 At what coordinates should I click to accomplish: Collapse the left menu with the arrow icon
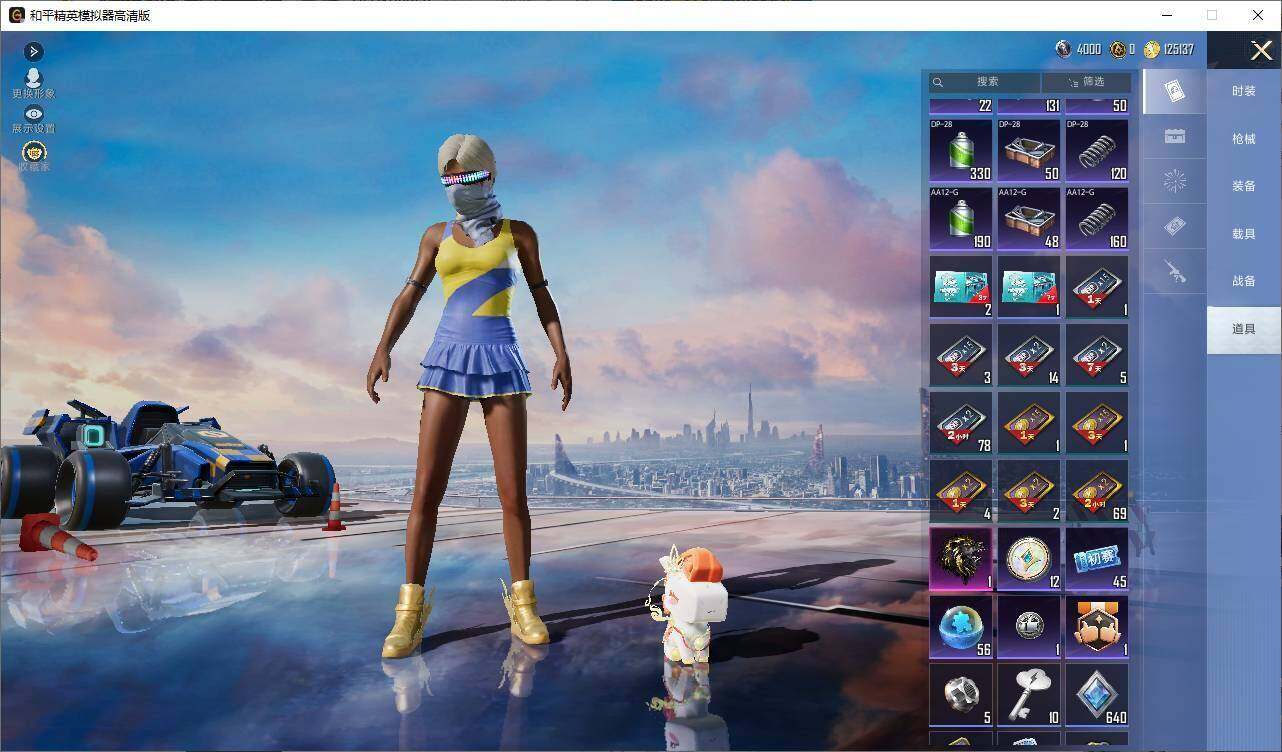(x=34, y=51)
